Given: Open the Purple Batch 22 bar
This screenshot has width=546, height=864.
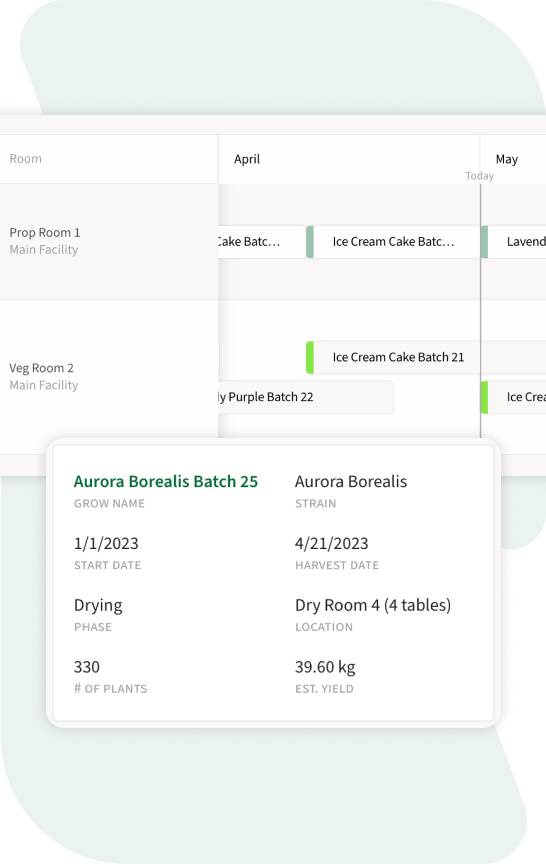Looking at the screenshot, I should coord(306,397).
